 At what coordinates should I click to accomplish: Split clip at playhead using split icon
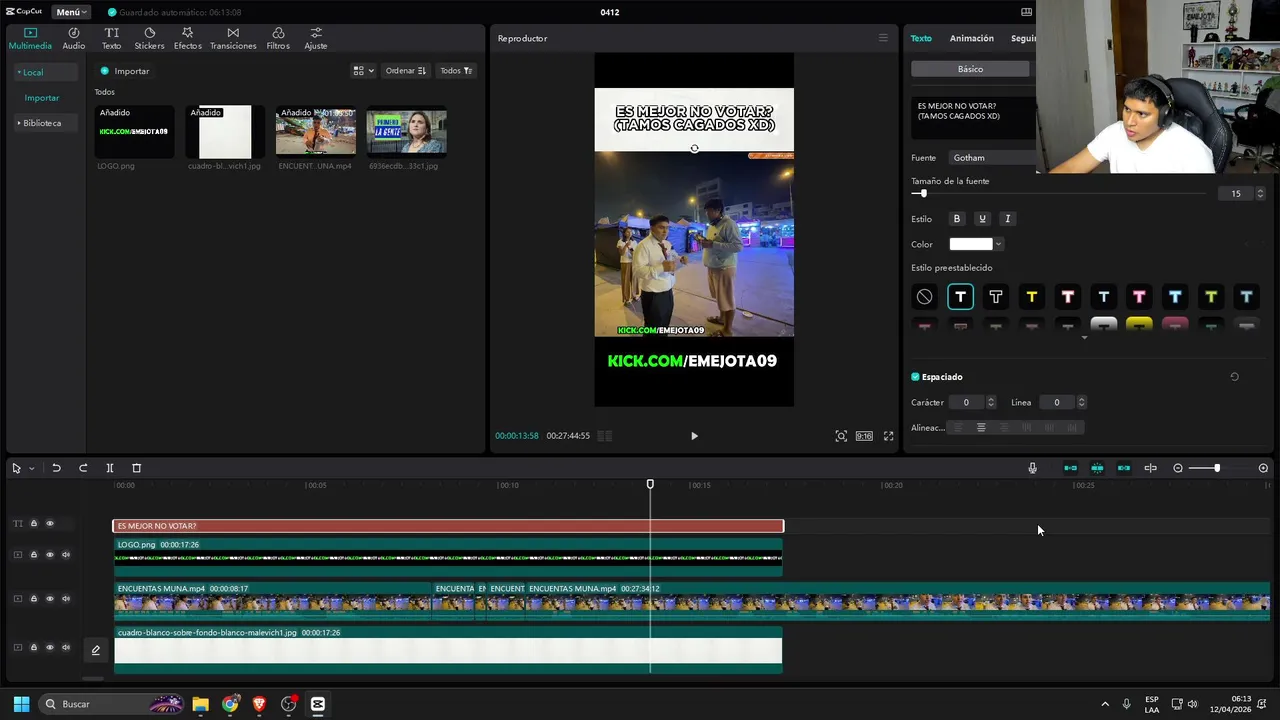tap(110, 468)
